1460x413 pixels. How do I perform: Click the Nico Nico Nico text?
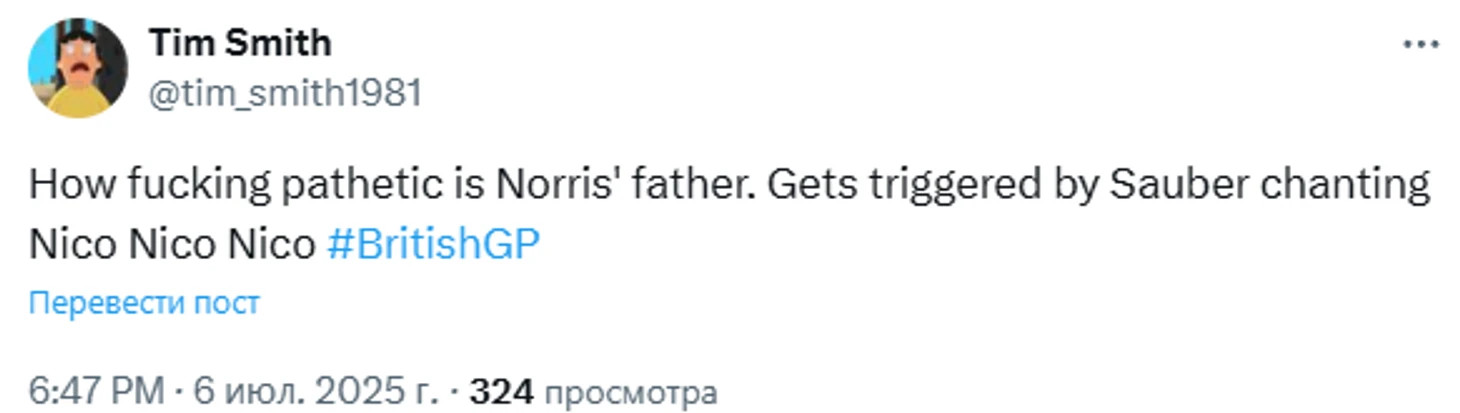(172, 244)
